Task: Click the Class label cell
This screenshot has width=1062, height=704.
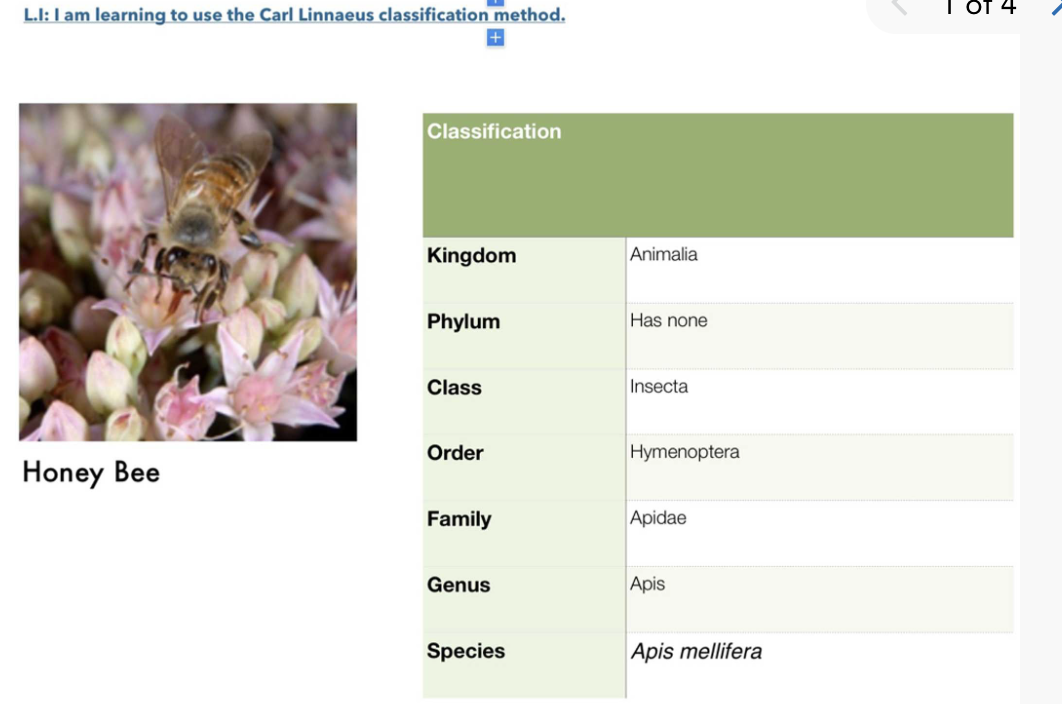Action: click(524, 402)
